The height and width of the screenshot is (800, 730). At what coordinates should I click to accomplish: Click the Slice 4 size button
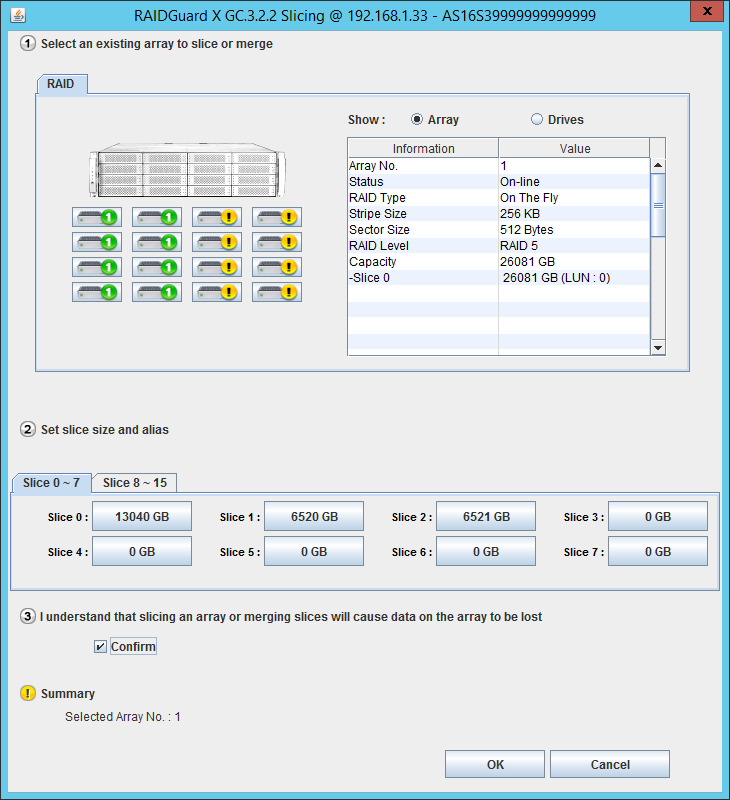[142, 551]
